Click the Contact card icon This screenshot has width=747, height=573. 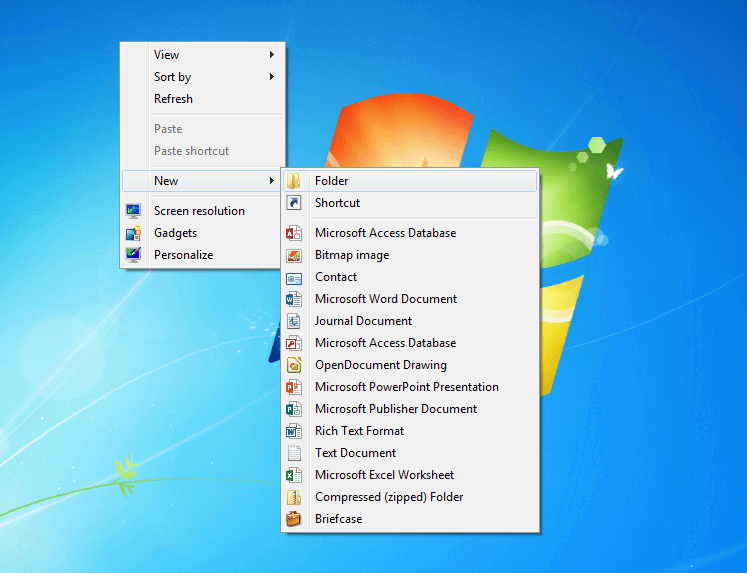tap(293, 278)
